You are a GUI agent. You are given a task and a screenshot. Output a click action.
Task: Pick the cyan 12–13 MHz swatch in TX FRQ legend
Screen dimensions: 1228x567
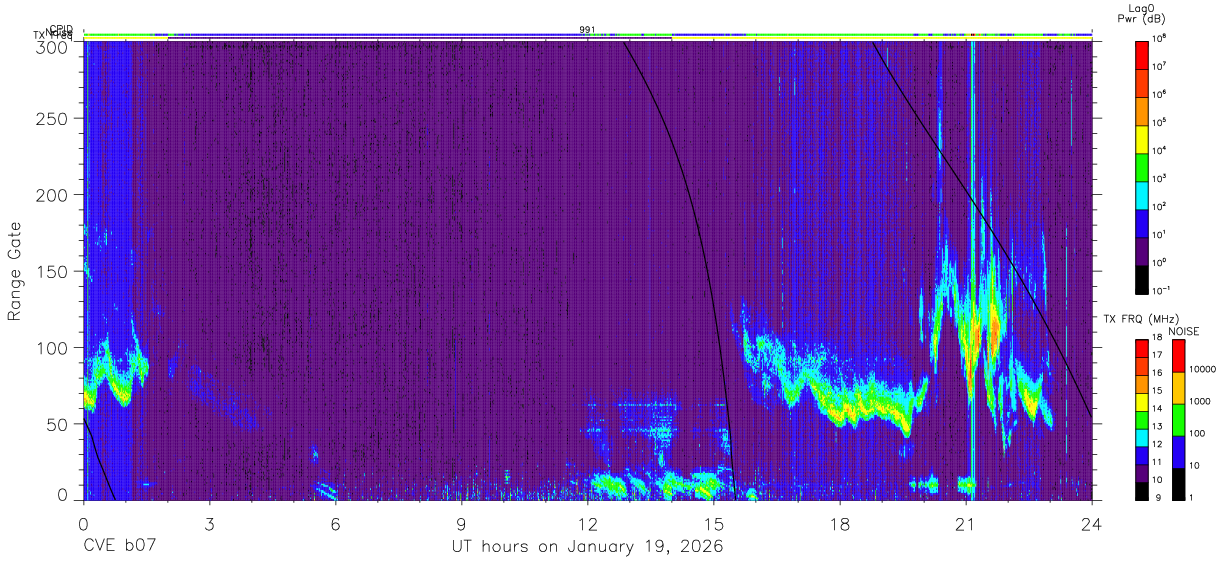(x=1142, y=438)
